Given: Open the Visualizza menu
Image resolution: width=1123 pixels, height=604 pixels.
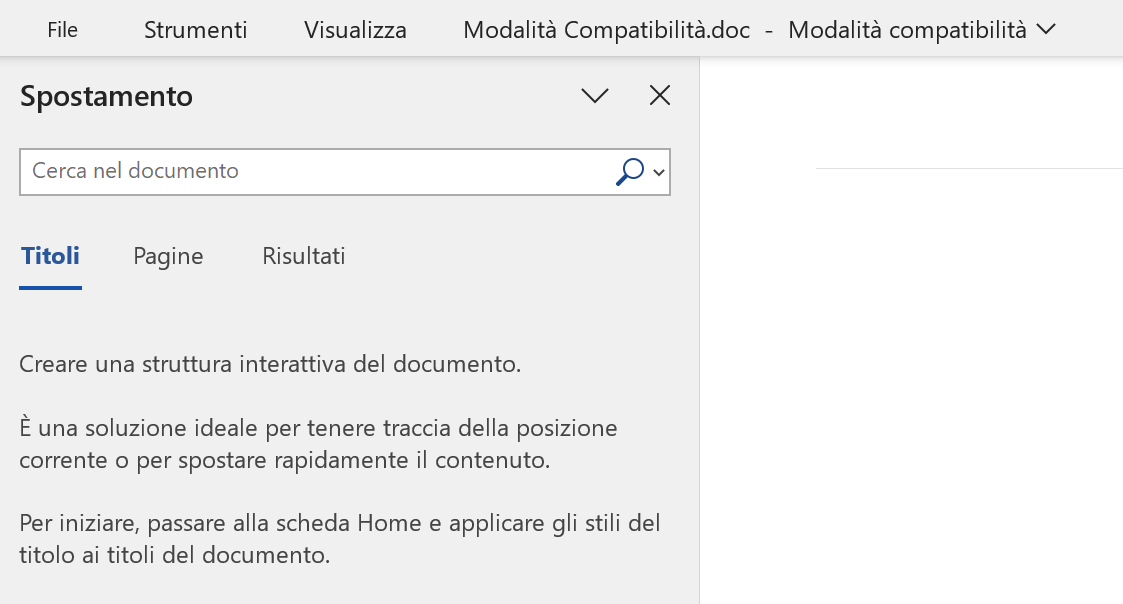Looking at the screenshot, I should (355, 29).
